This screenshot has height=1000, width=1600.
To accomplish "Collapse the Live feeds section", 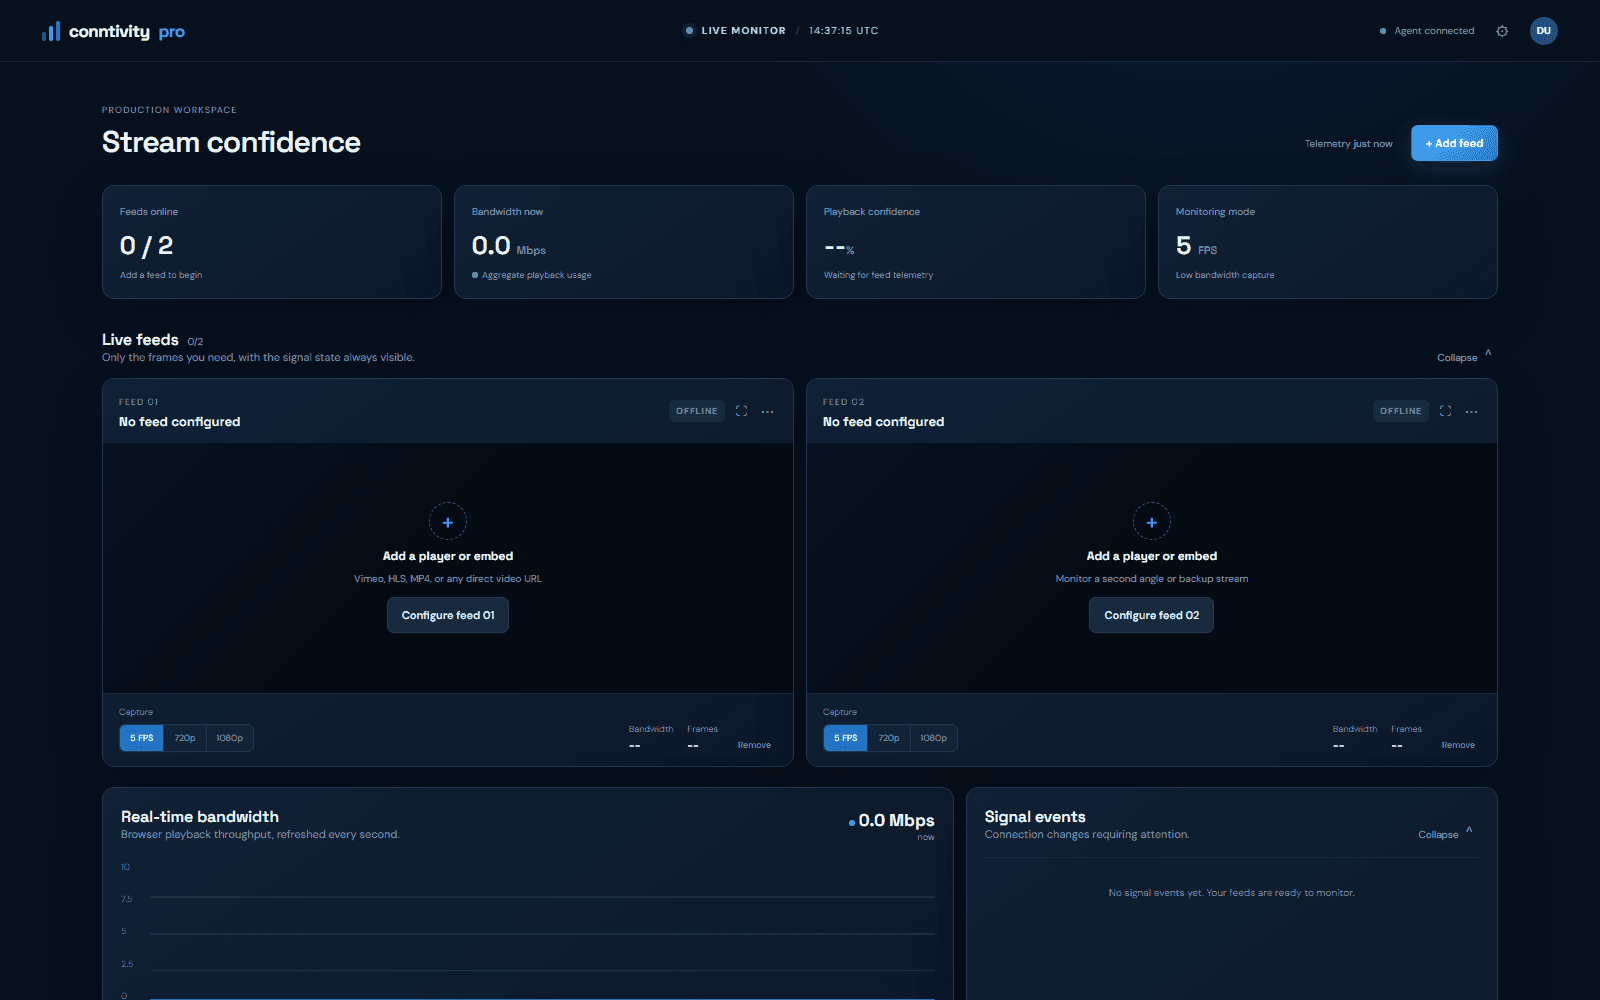I will coord(1464,357).
